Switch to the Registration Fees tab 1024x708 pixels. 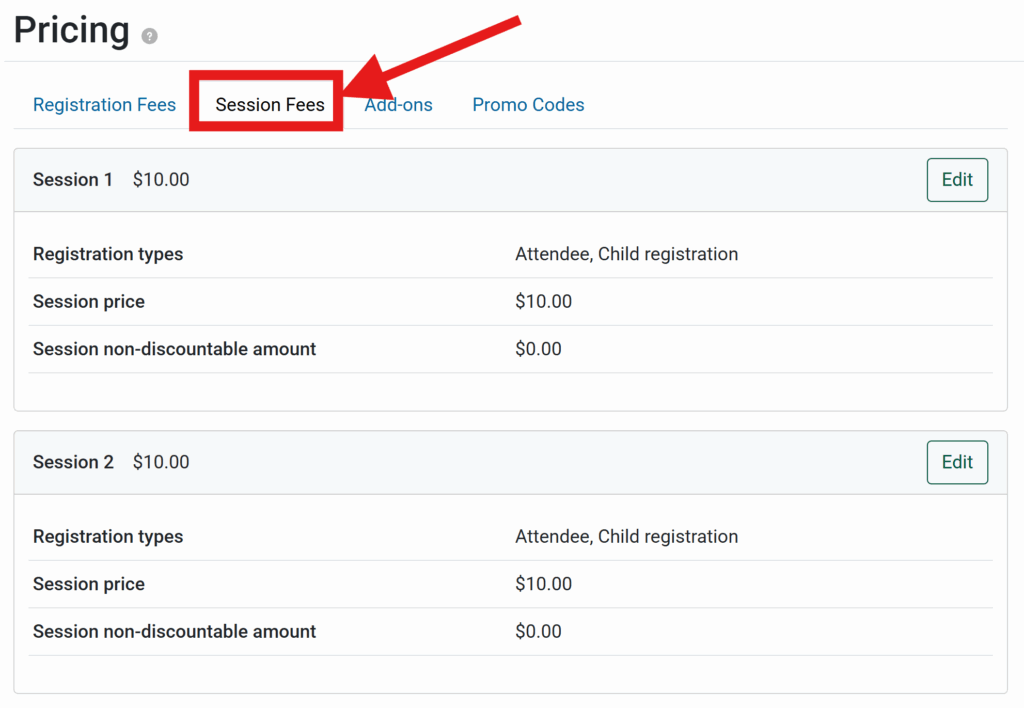pyautogui.click(x=104, y=105)
